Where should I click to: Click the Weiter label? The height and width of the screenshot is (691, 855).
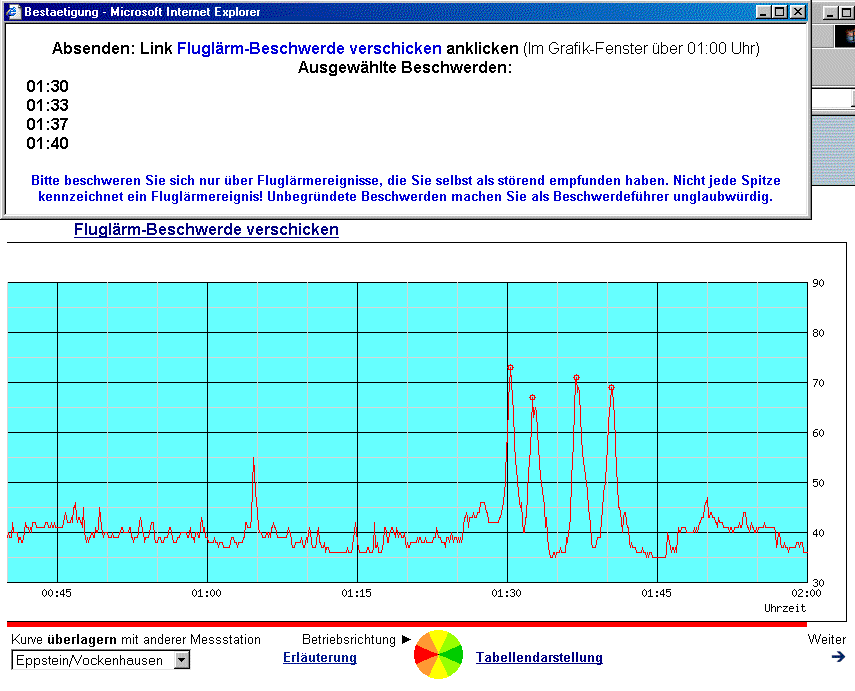pos(827,639)
